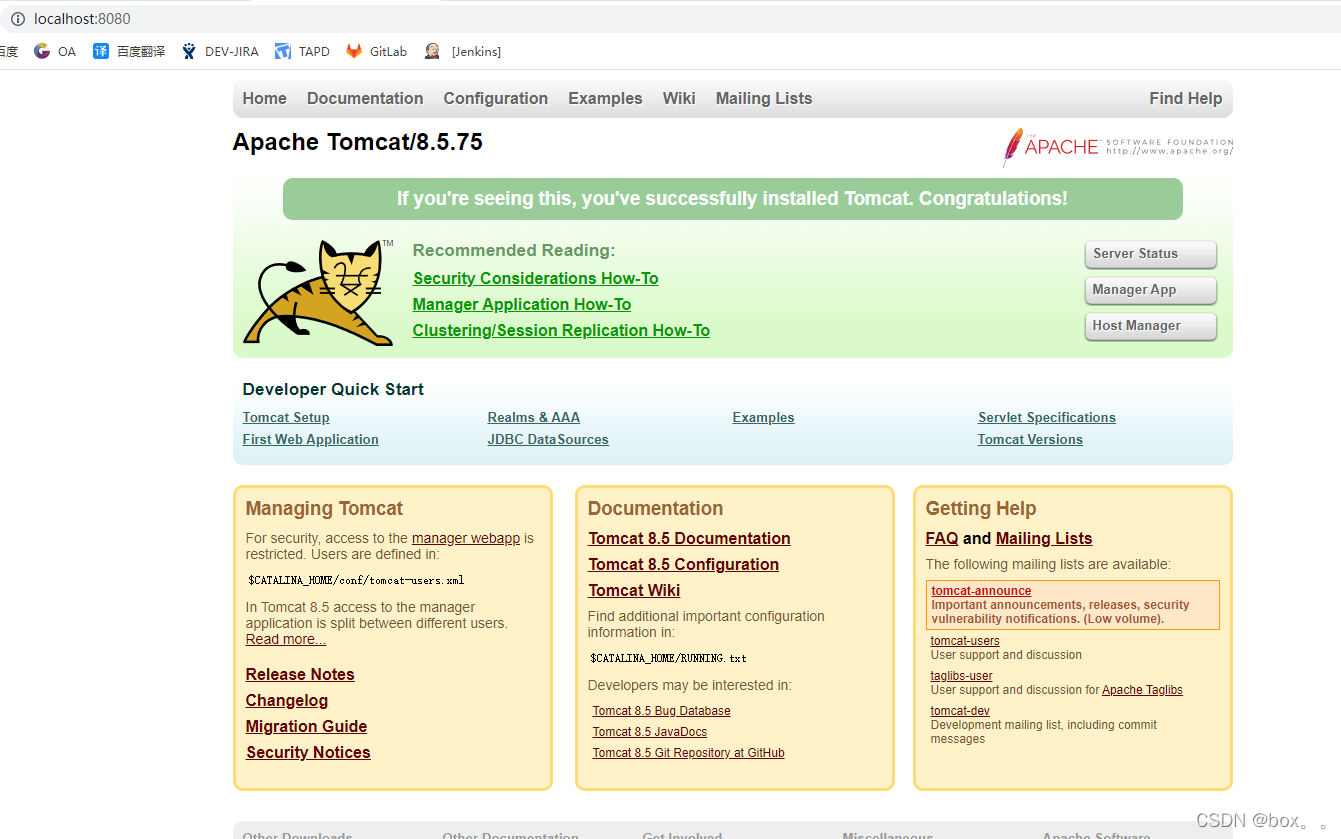The height and width of the screenshot is (839, 1341).
Task: Click $CATALINA_HOME/conf/tomcat-users.xml path text
Action: point(356,580)
